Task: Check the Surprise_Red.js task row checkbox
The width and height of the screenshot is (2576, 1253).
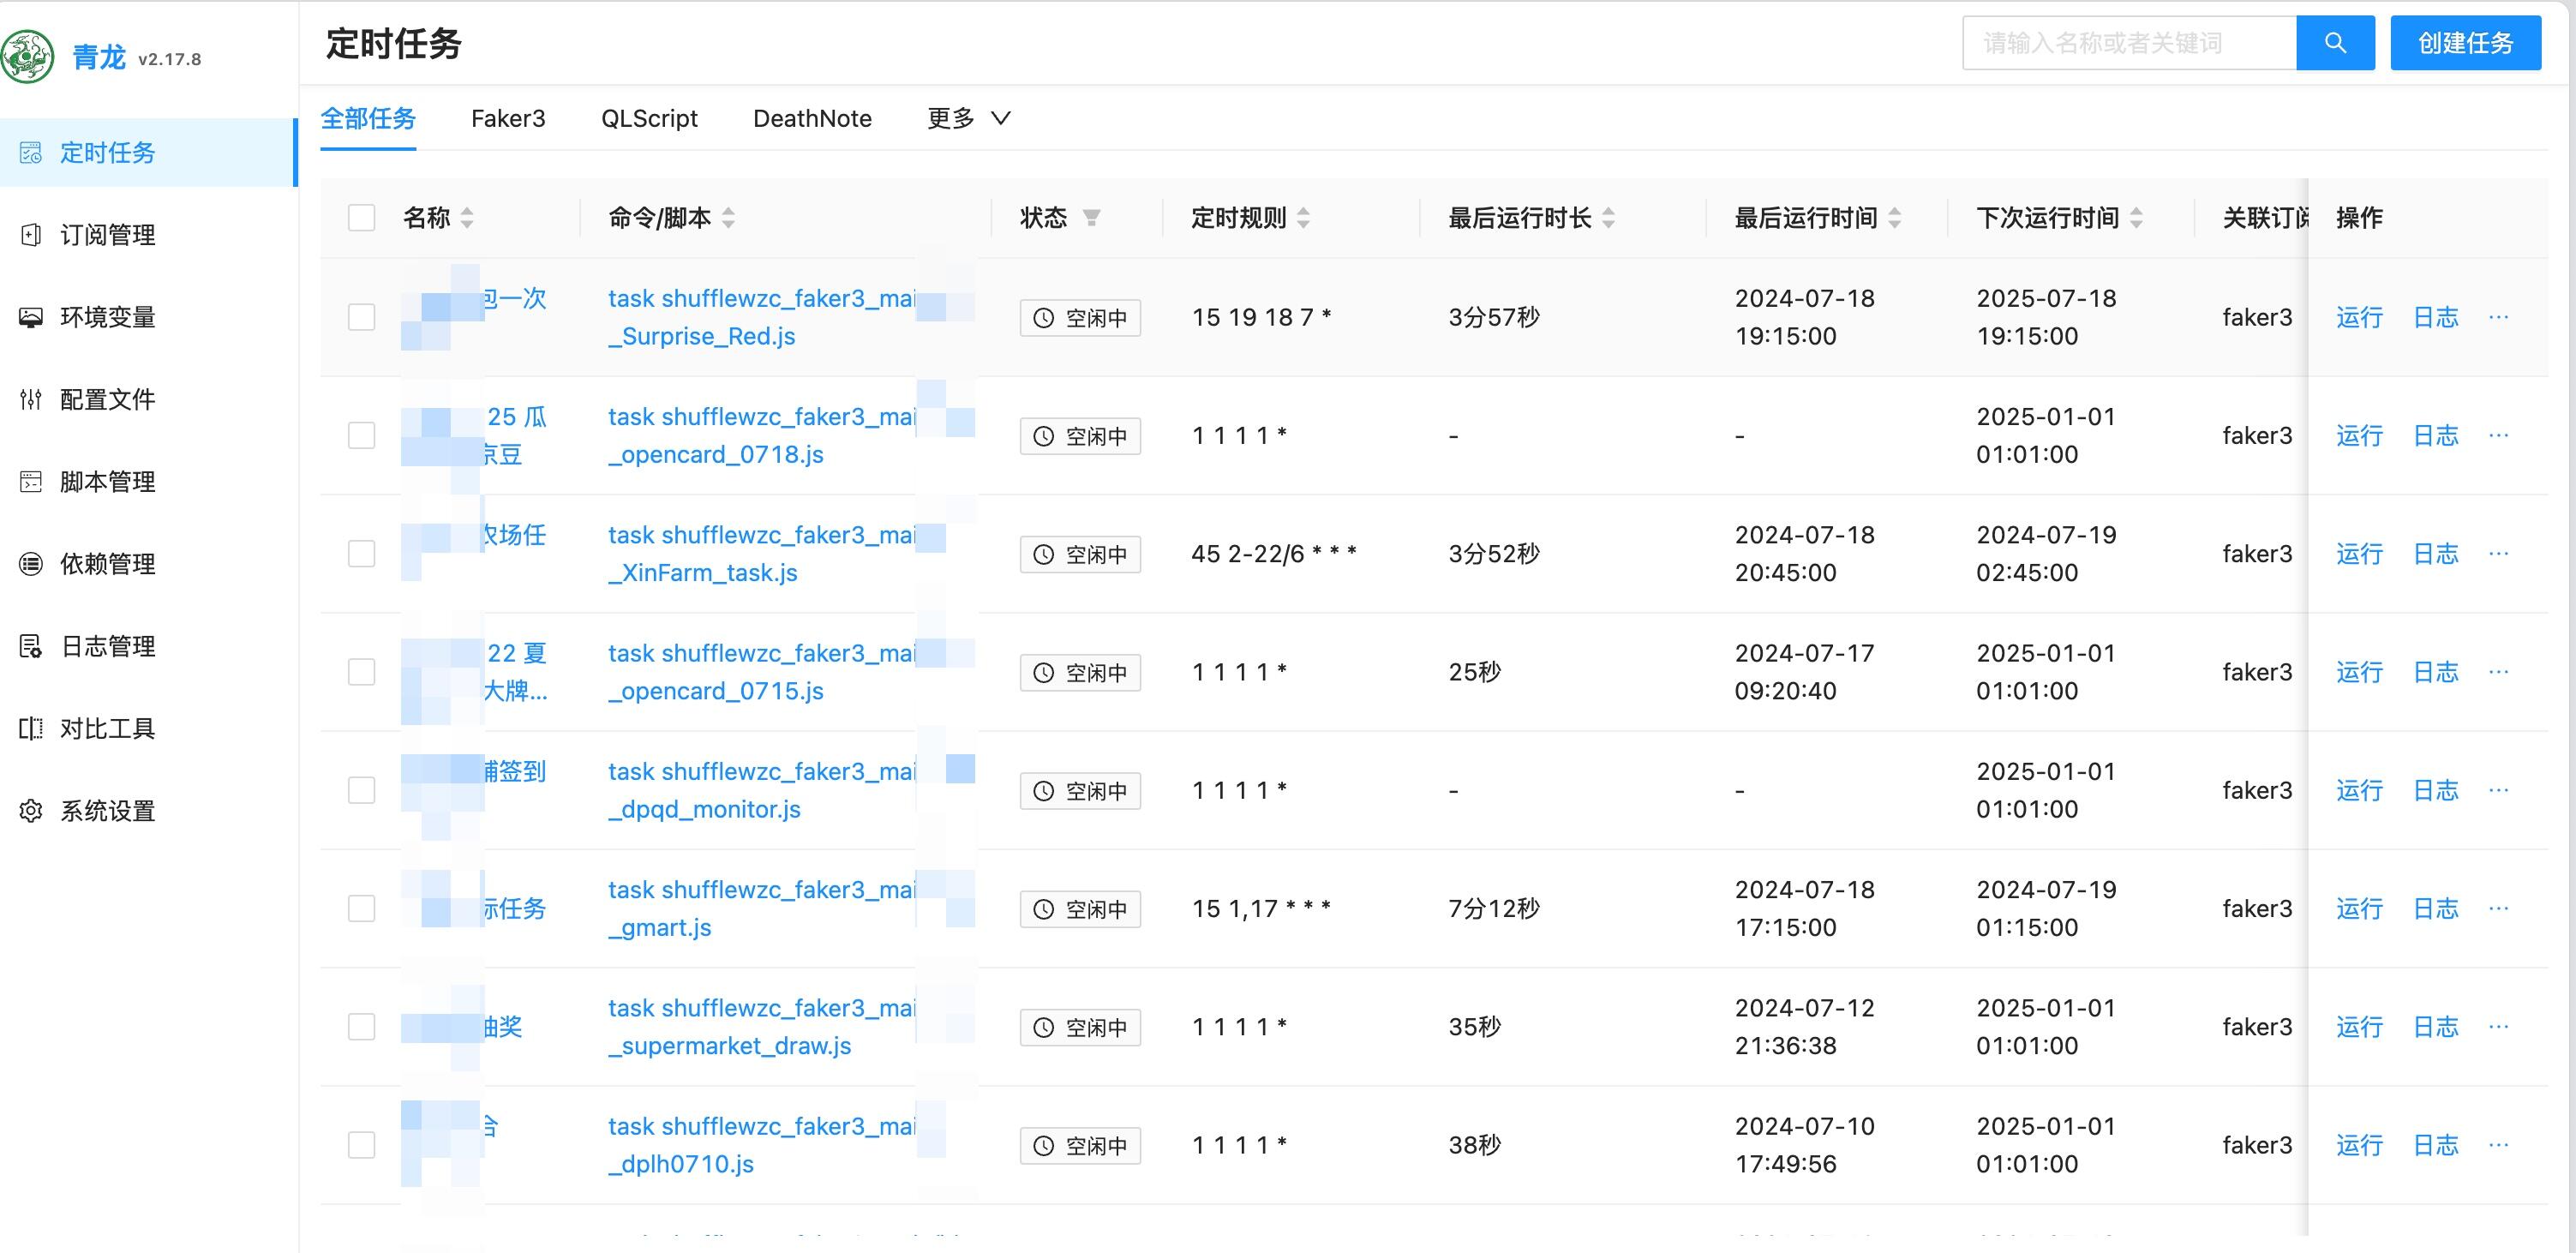Action: 361,317
